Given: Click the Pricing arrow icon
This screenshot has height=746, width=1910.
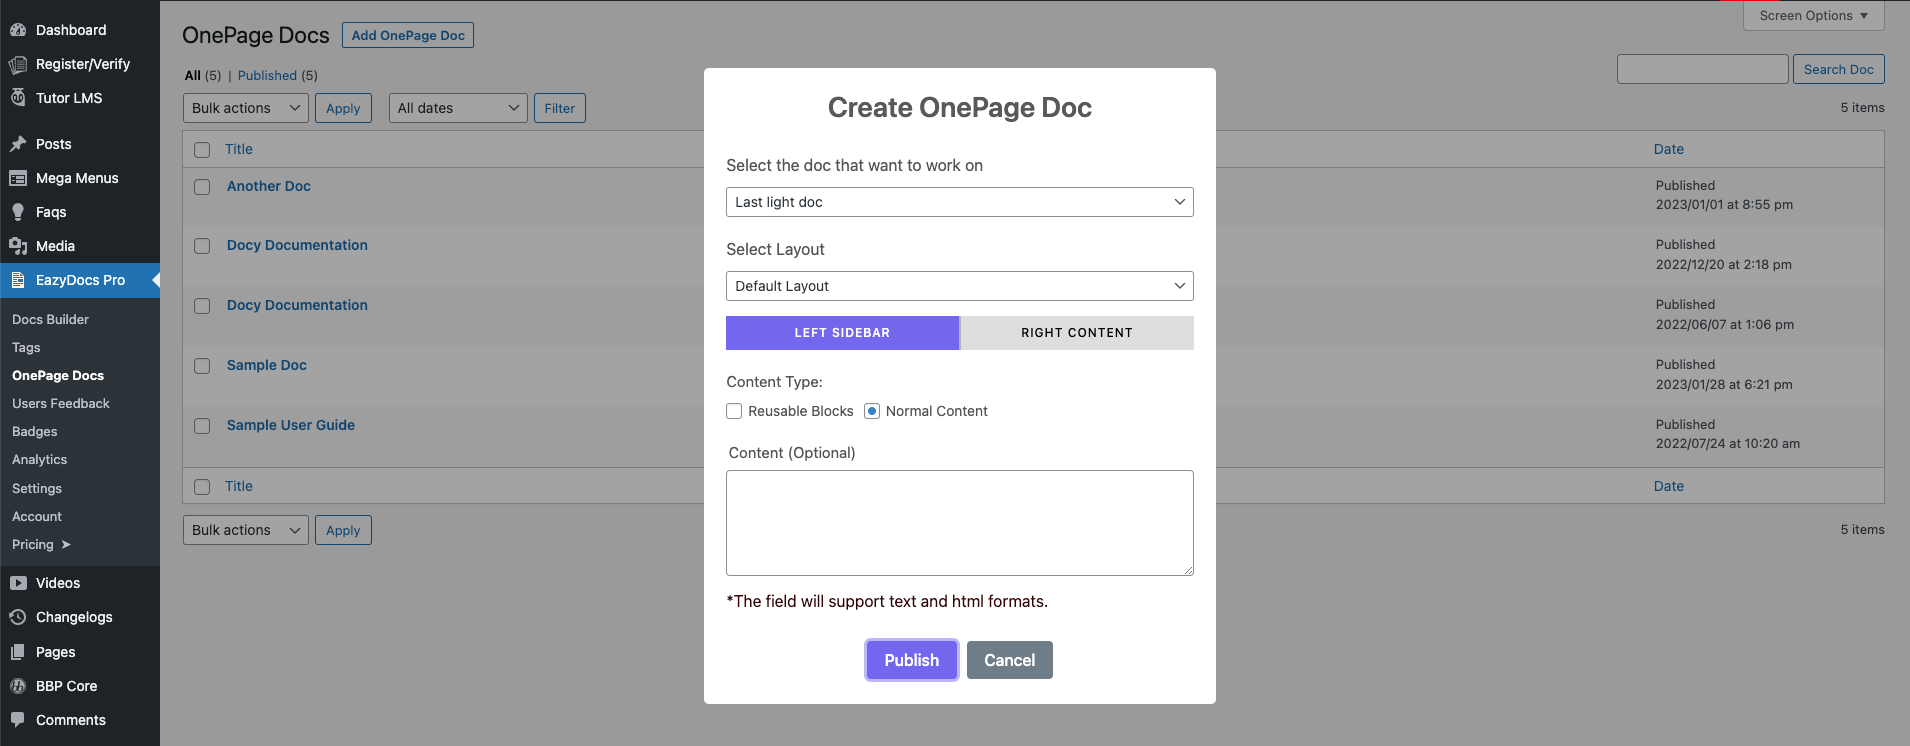Looking at the screenshot, I should 66,545.
